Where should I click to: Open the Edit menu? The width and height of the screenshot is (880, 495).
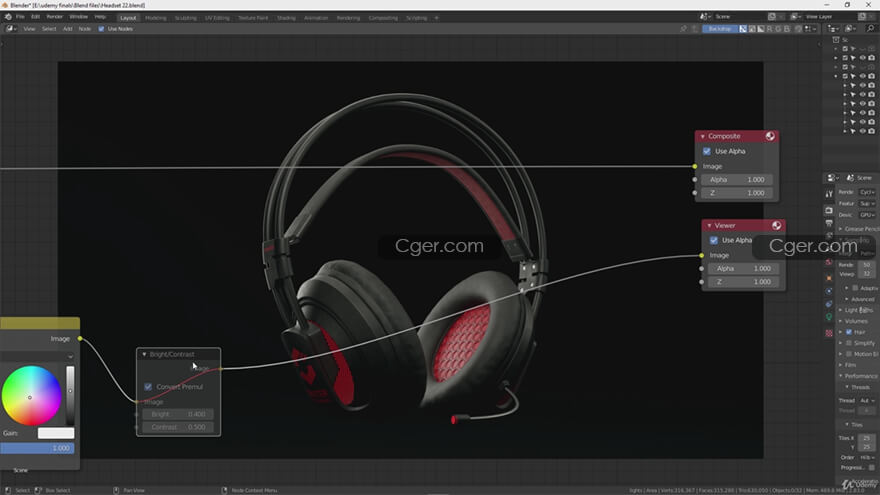click(x=35, y=17)
